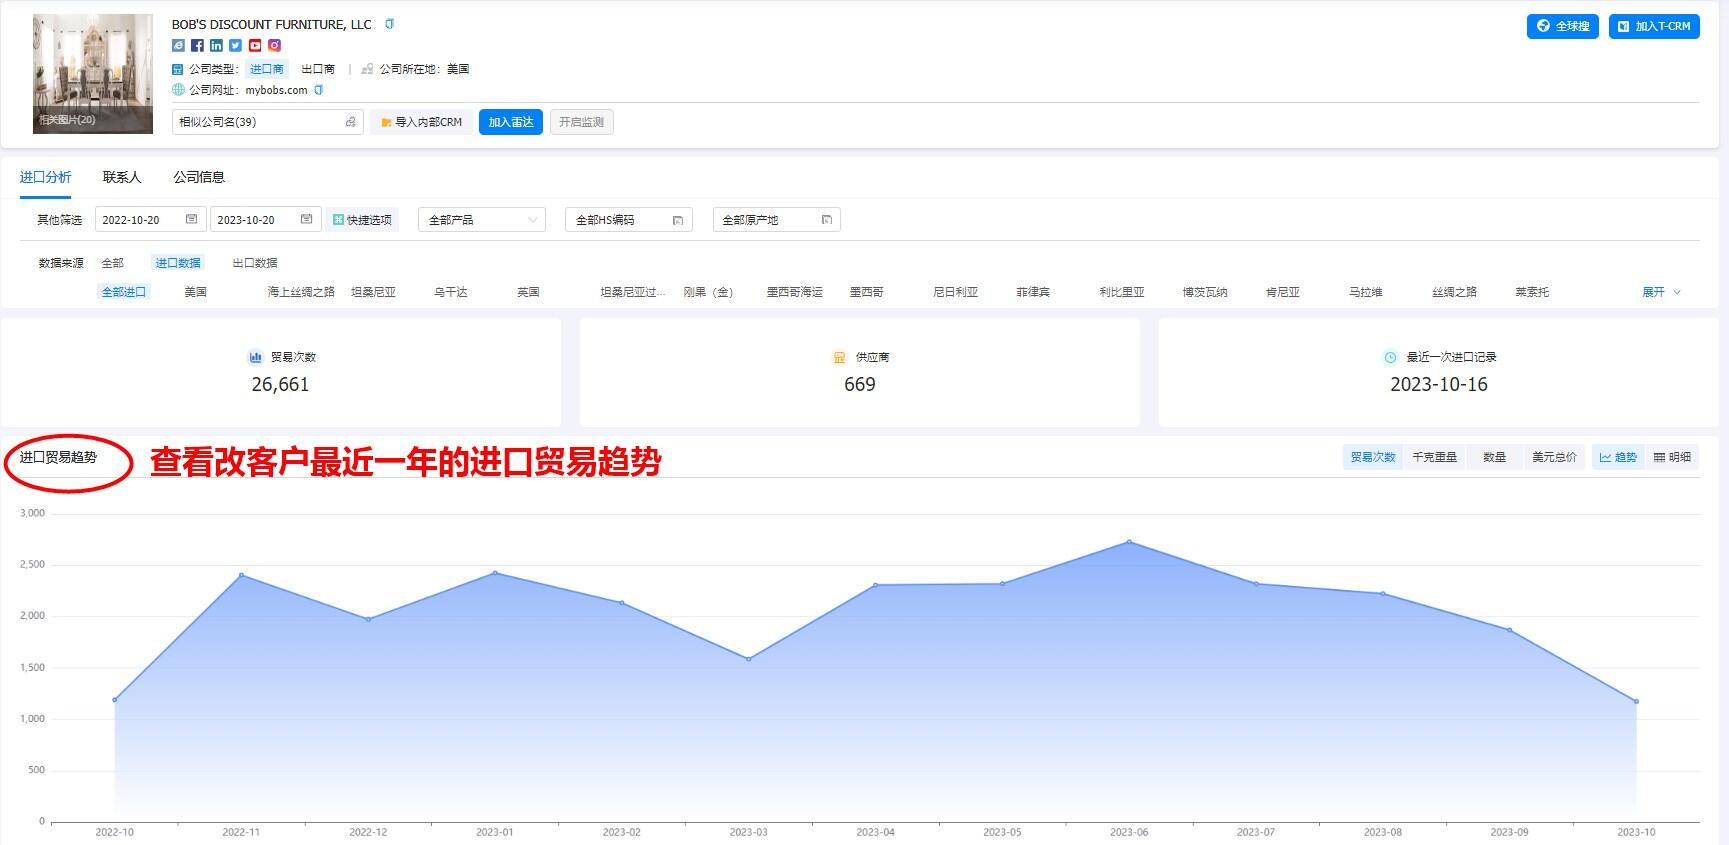Click the 贸易次数 bar chart icon
This screenshot has width=1729, height=845.
[x=255, y=357]
